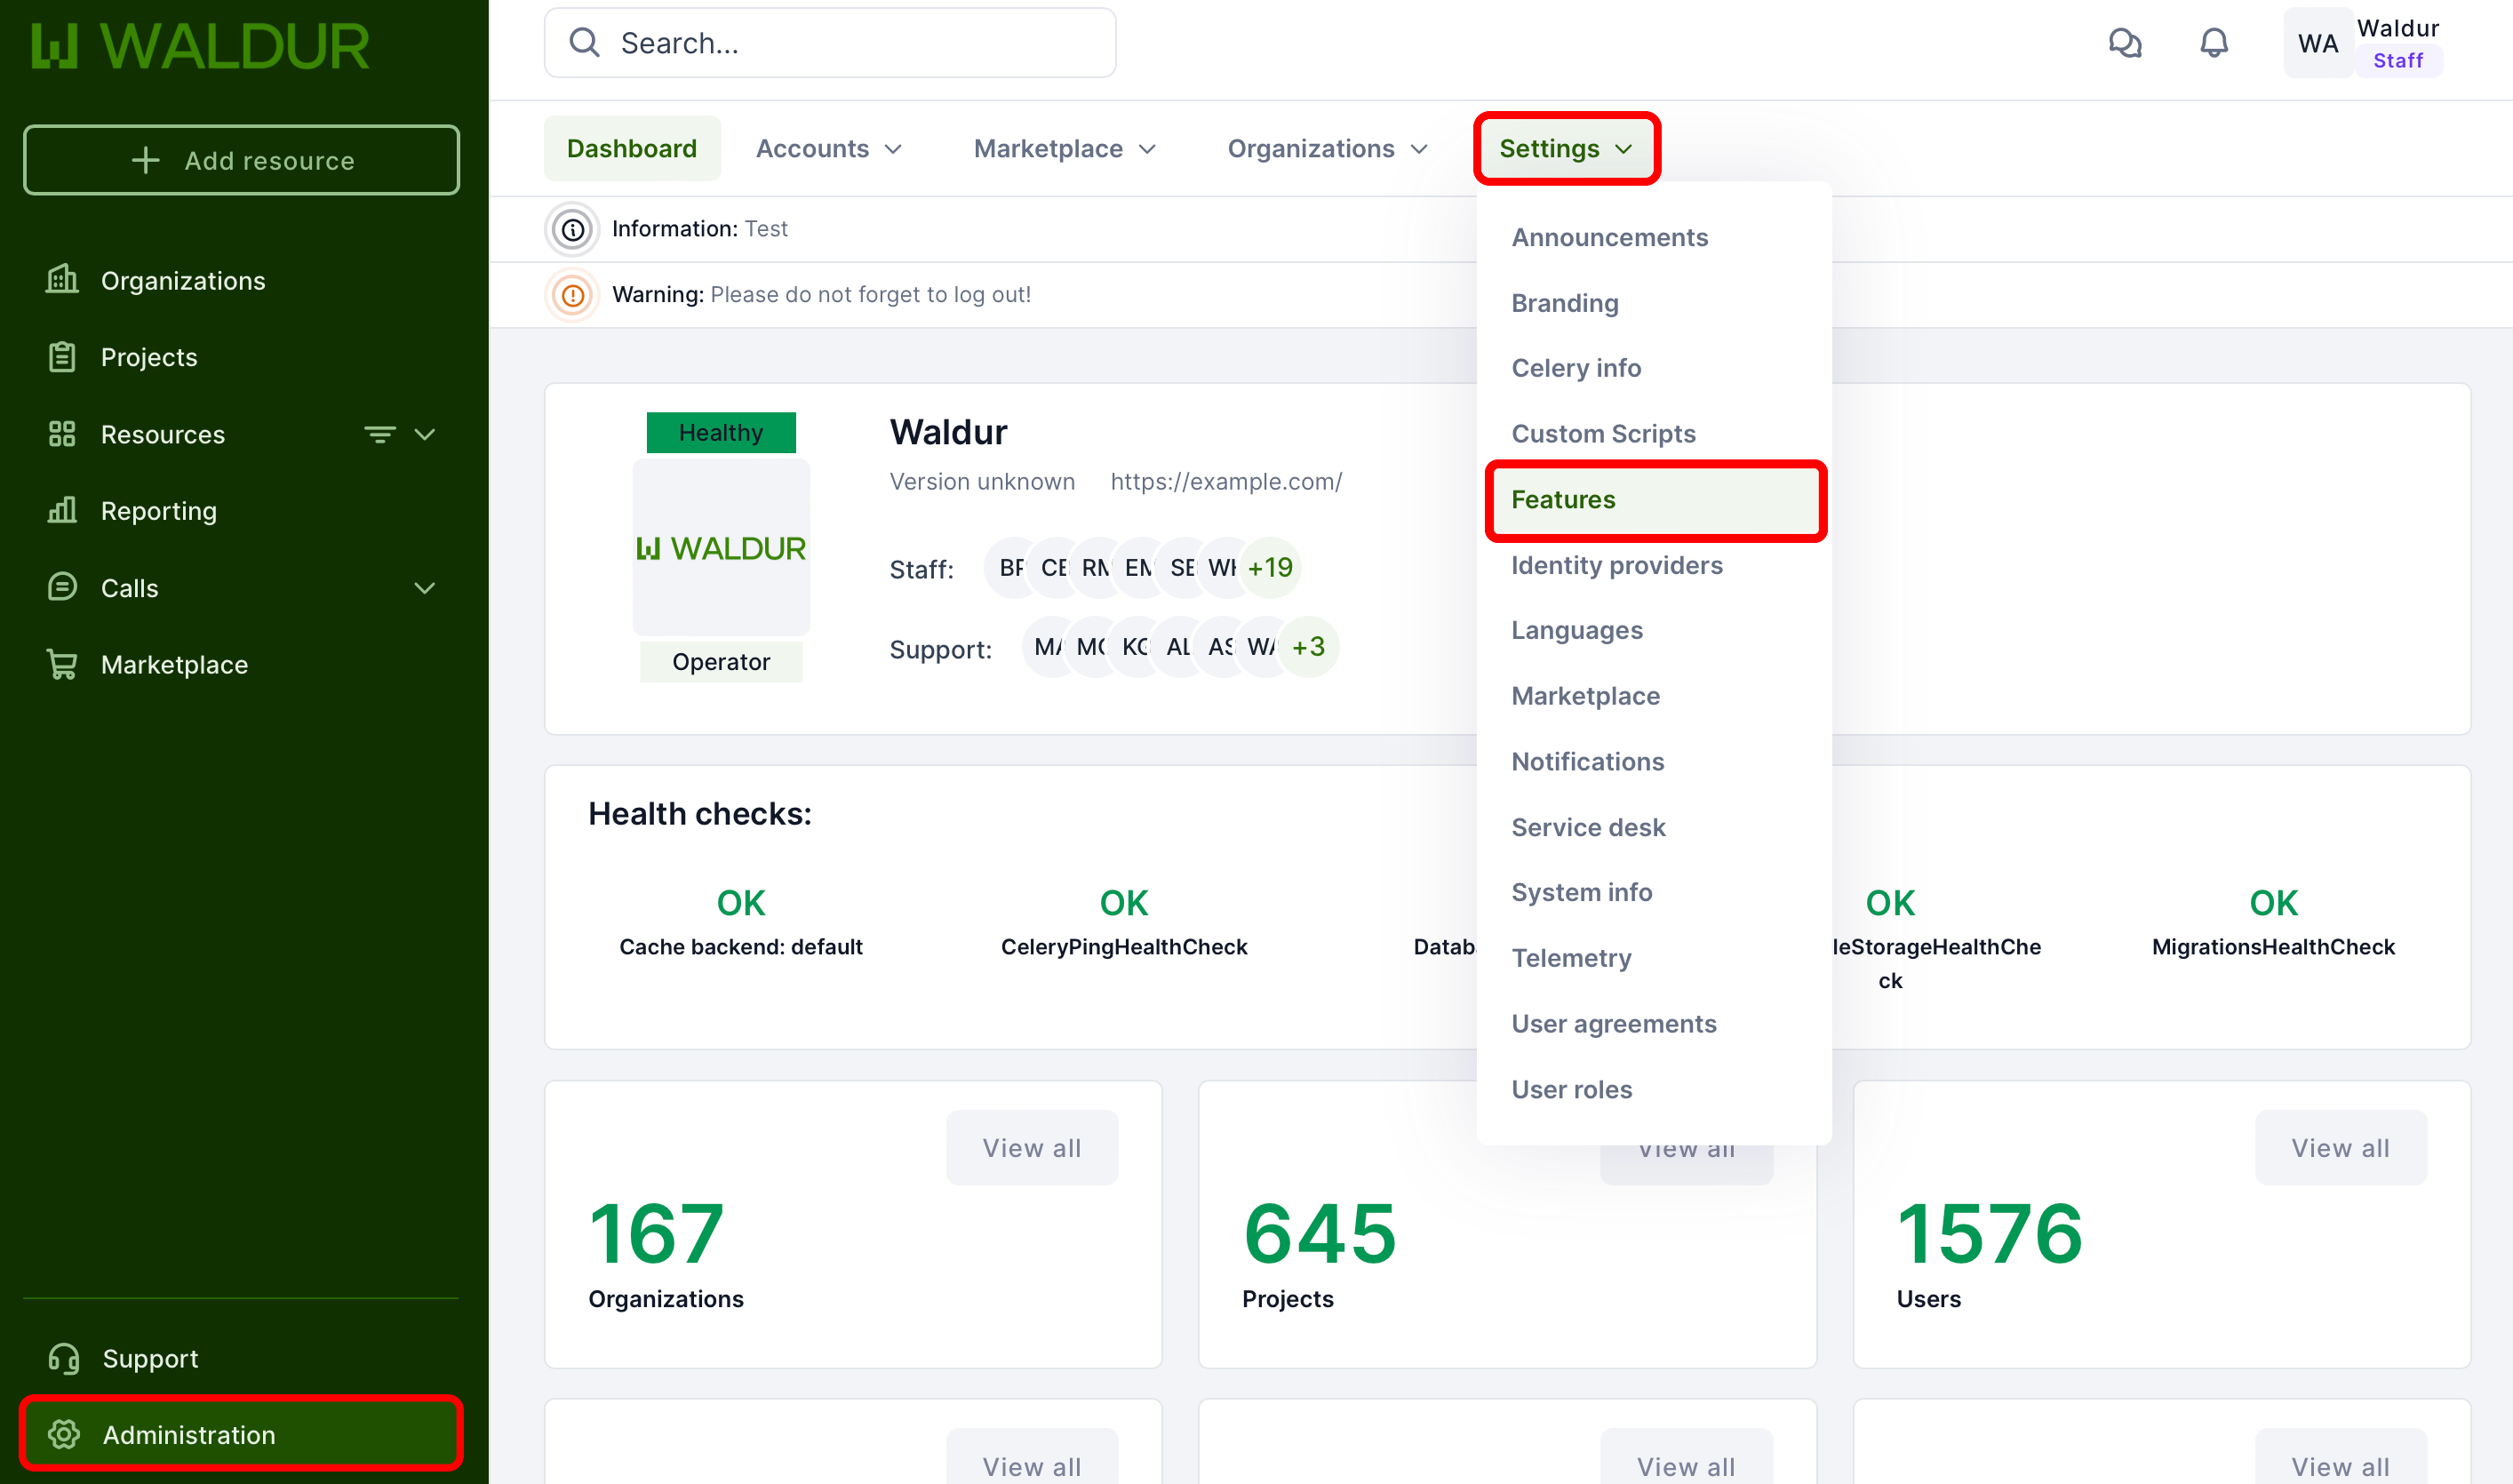The image size is (2513, 1484).
Task: Expand the Calls sidebar section
Action: point(425,588)
